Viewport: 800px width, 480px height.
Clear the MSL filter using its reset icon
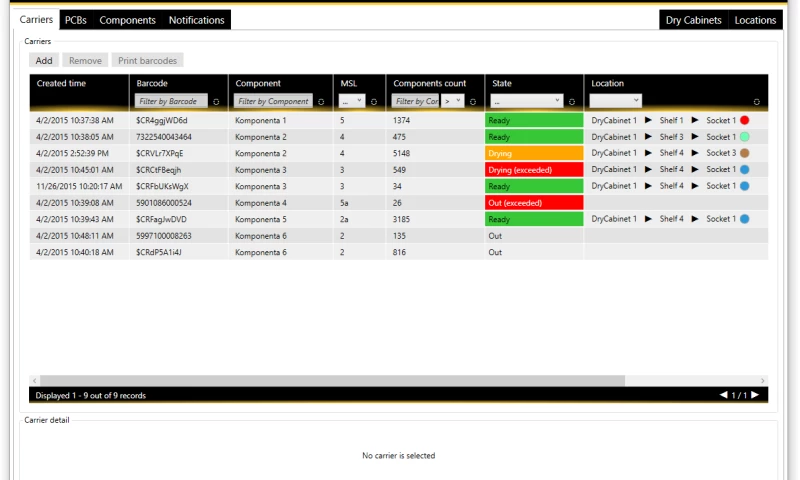tap(373, 101)
